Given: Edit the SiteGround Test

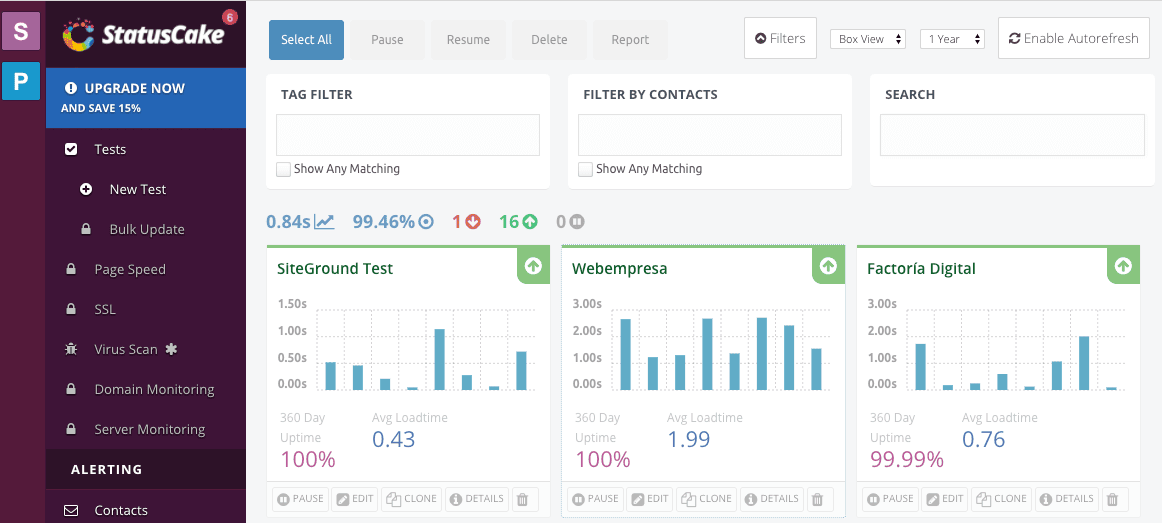Looking at the screenshot, I should pos(355,499).
